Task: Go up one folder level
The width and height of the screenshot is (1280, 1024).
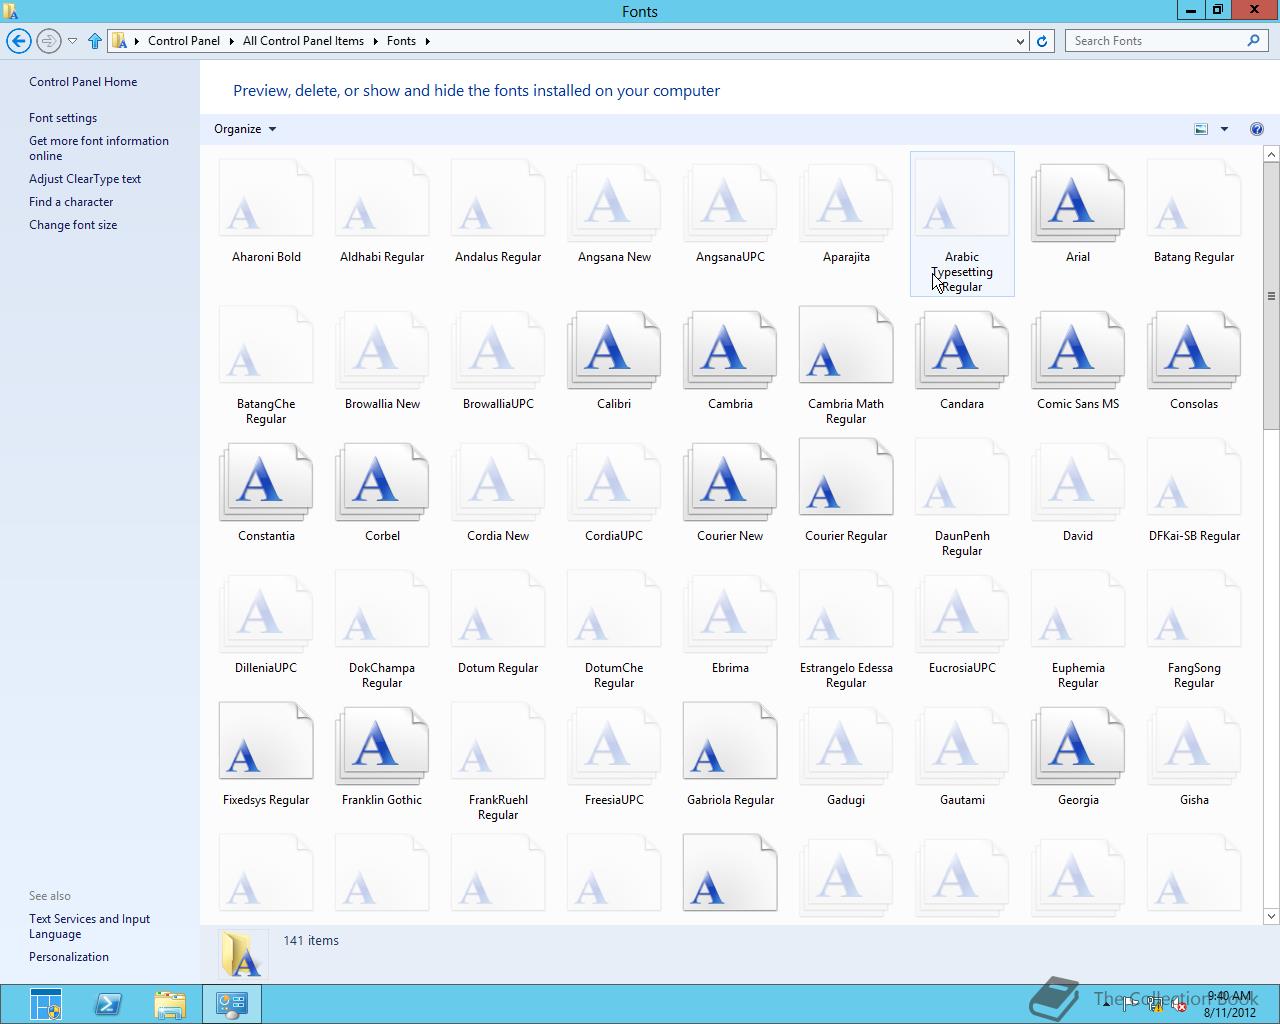Action: (x=95, y=41)
